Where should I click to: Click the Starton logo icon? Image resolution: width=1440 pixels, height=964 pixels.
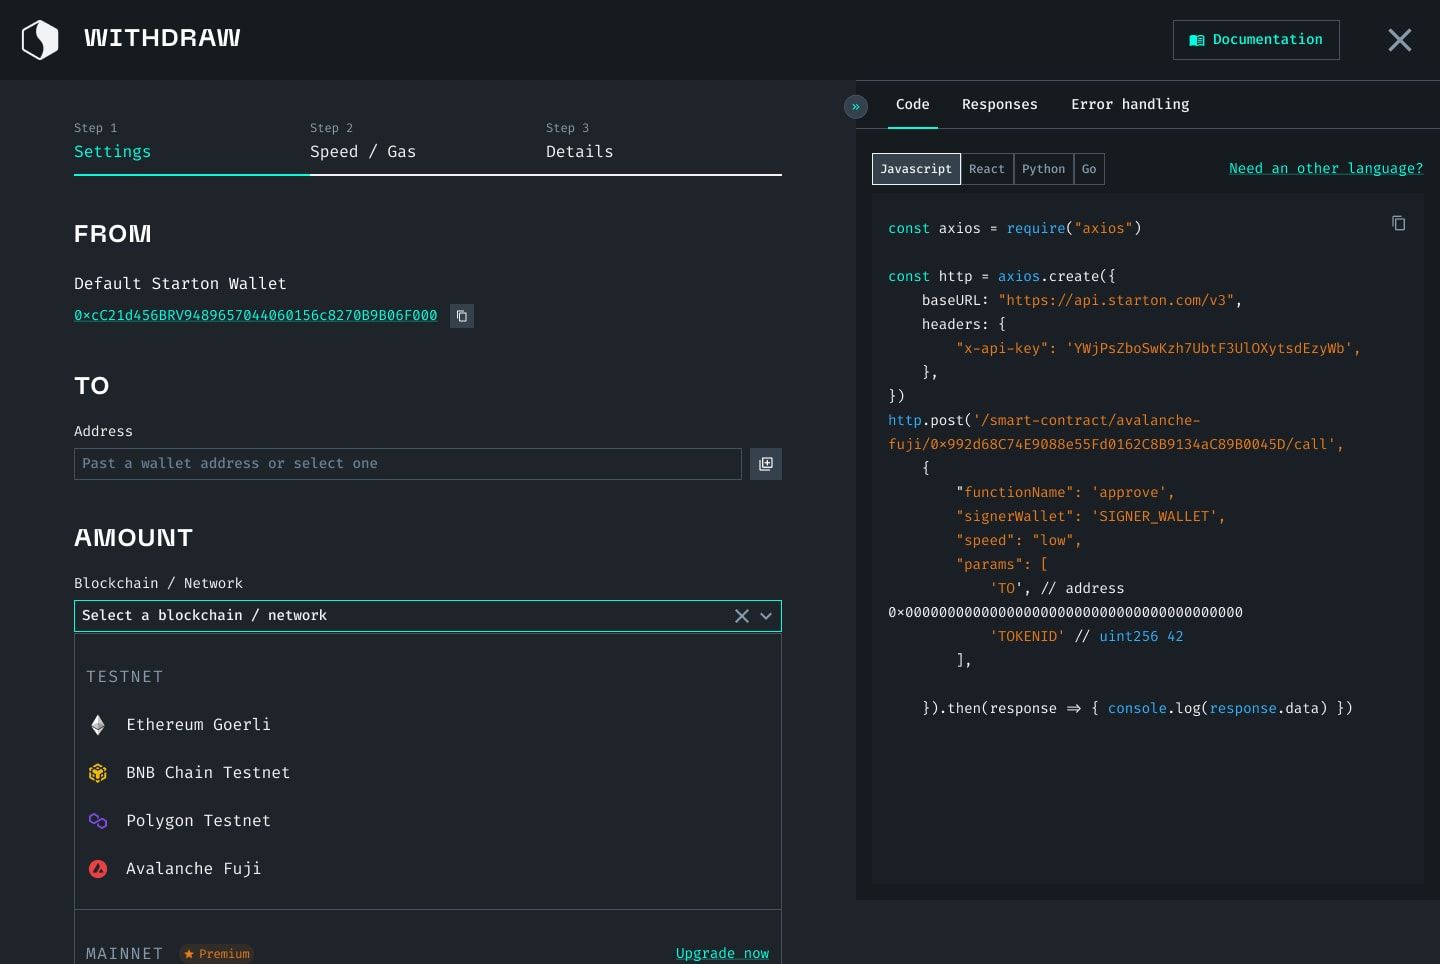pos(40,40)
